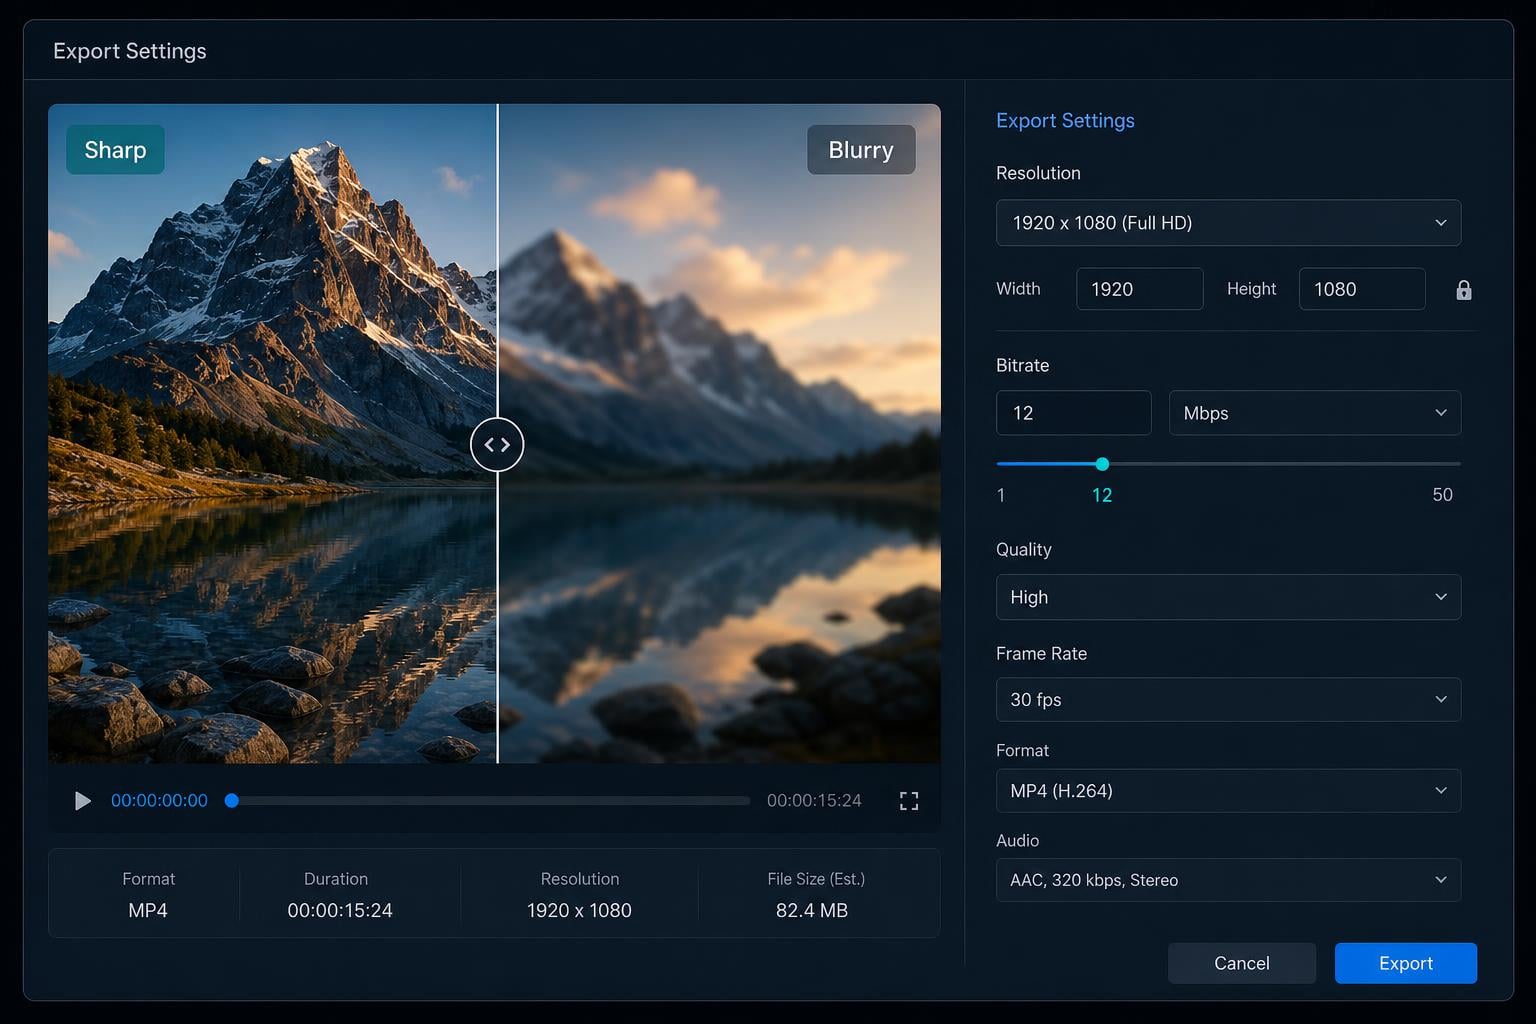Screen dimensions: 1536x1024
Task: Click the slider maximum label 50
Action: click(x=1442, y=495)
